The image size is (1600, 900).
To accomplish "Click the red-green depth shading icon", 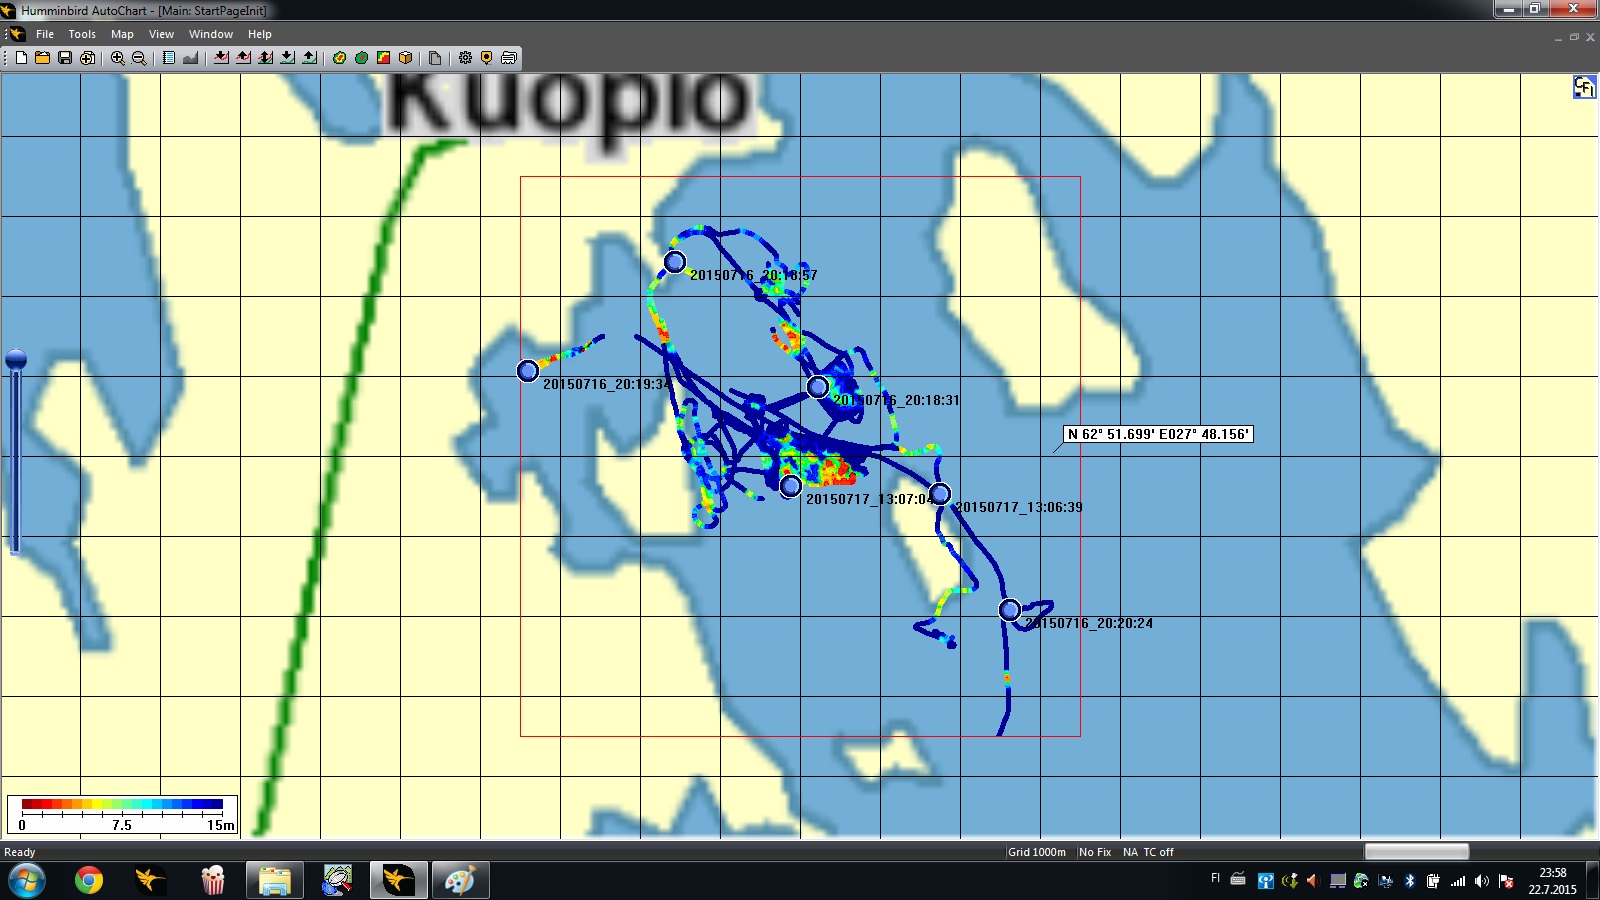I will tap(384, 58).
